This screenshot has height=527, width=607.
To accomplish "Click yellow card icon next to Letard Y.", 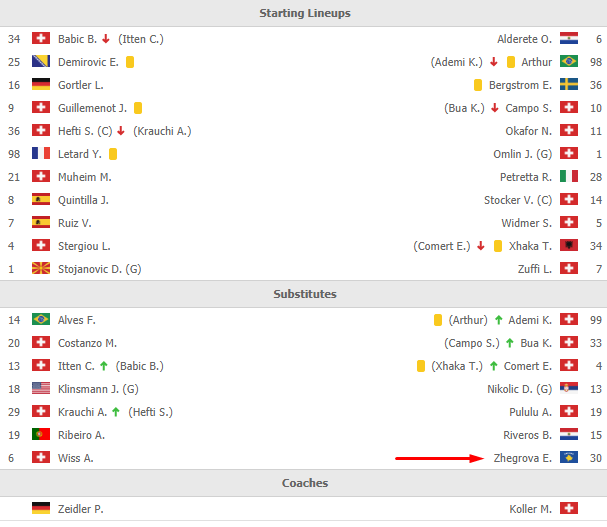I will [113, 154].
